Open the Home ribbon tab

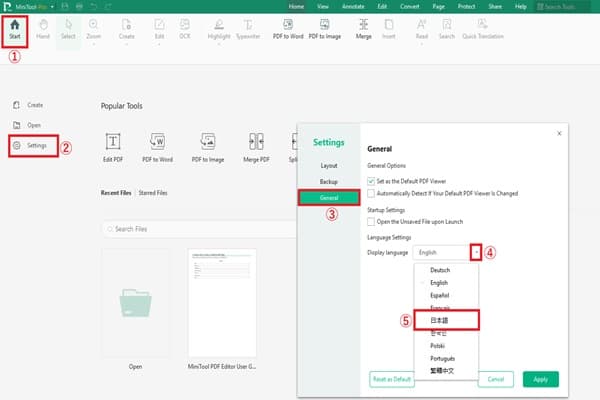296,7
